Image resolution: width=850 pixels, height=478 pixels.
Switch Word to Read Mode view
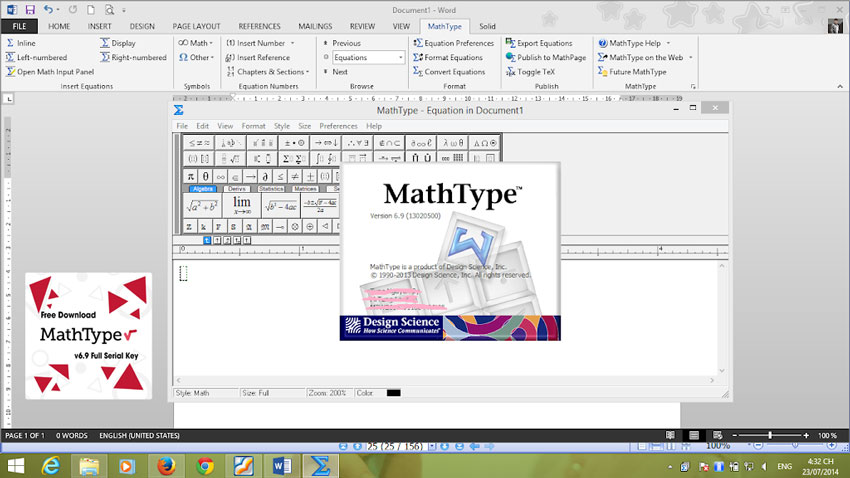671,435
